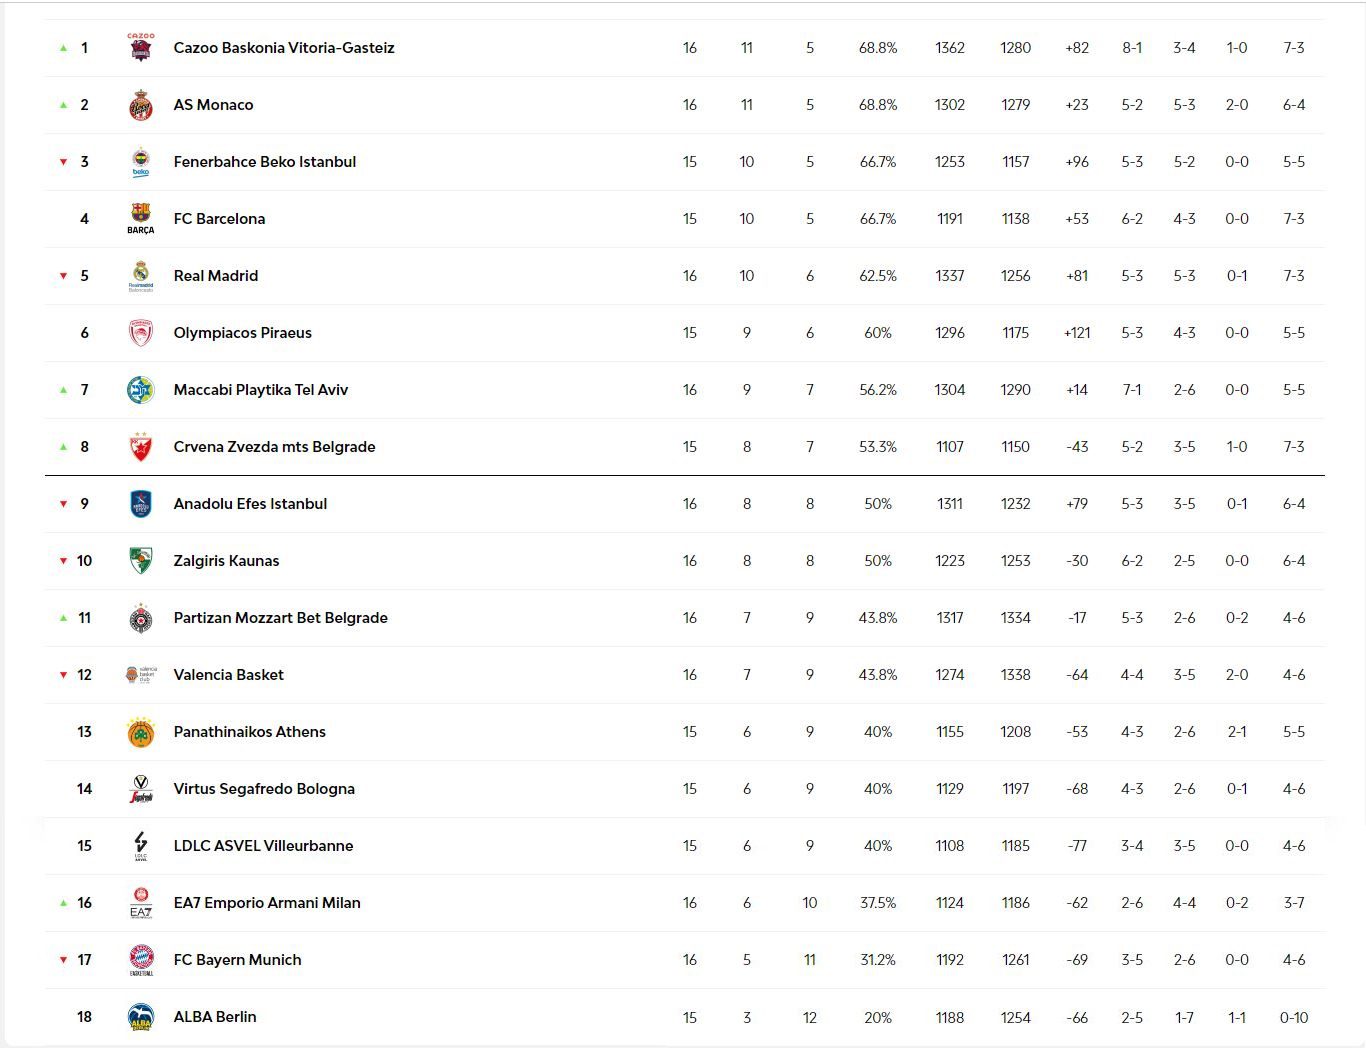Click the ALBA Berlin team logo
Viewport: 1366px width, 1052px height.
click(x=141, y=1017)
